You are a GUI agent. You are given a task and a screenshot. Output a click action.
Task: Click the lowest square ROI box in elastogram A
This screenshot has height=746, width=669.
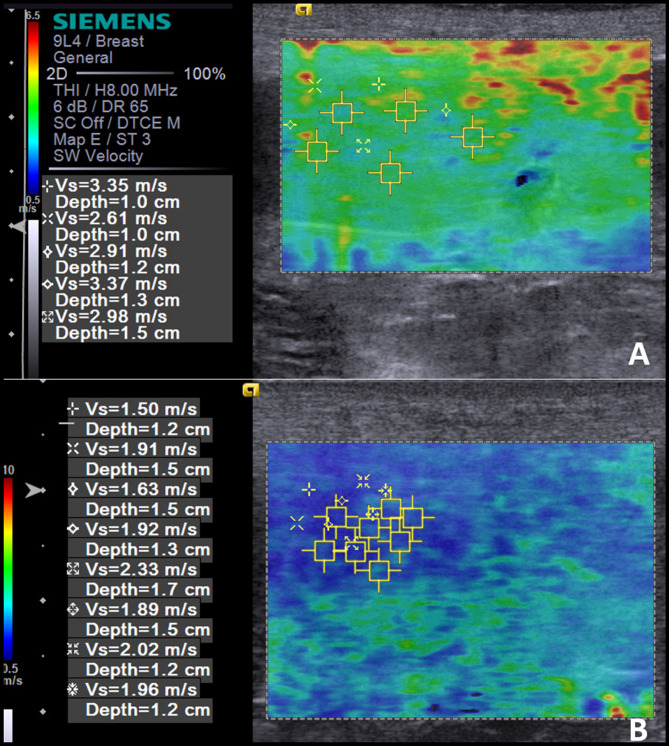pos(390,173)
